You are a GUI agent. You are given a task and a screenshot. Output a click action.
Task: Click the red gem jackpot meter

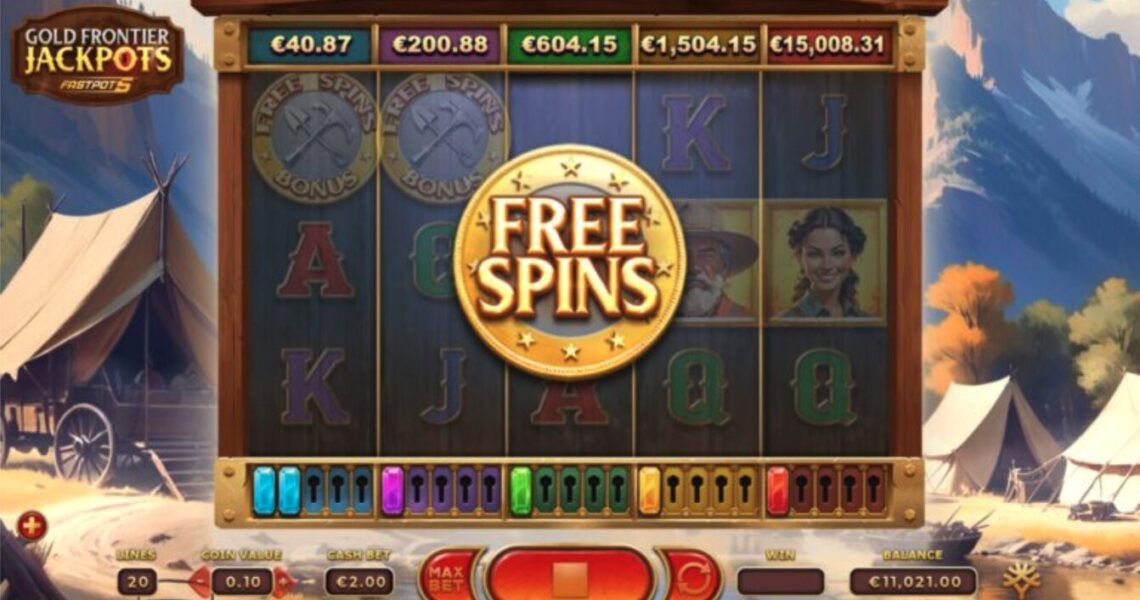pos(826,492)
